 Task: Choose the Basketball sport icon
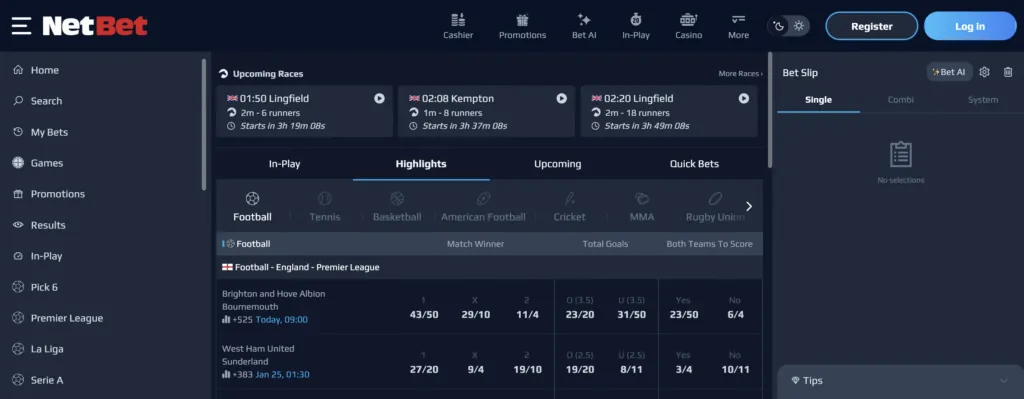tap(397, 199)
